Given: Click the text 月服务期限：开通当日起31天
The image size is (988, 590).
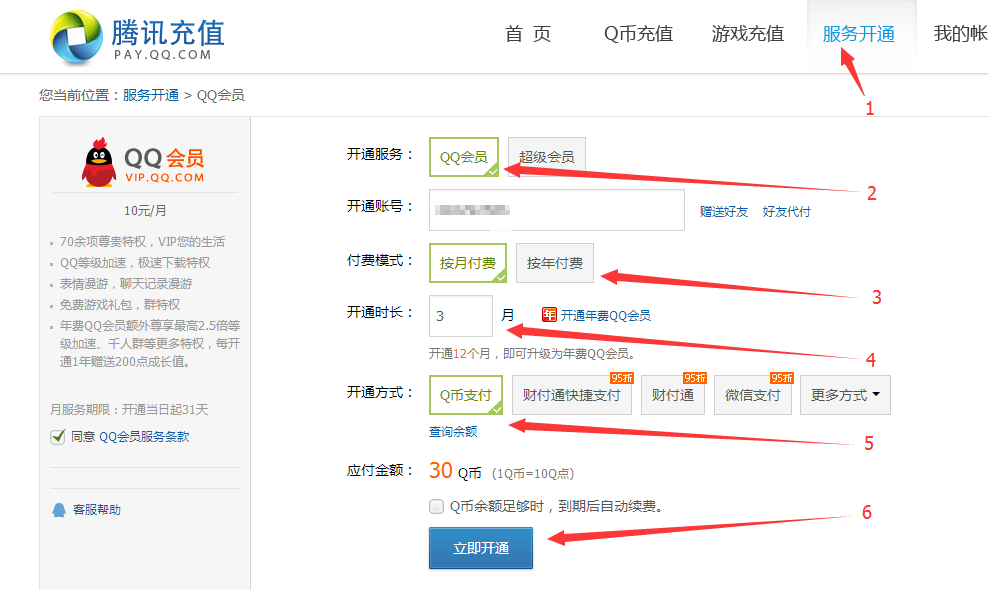Looking at the screenshot, I should [129, 410].
